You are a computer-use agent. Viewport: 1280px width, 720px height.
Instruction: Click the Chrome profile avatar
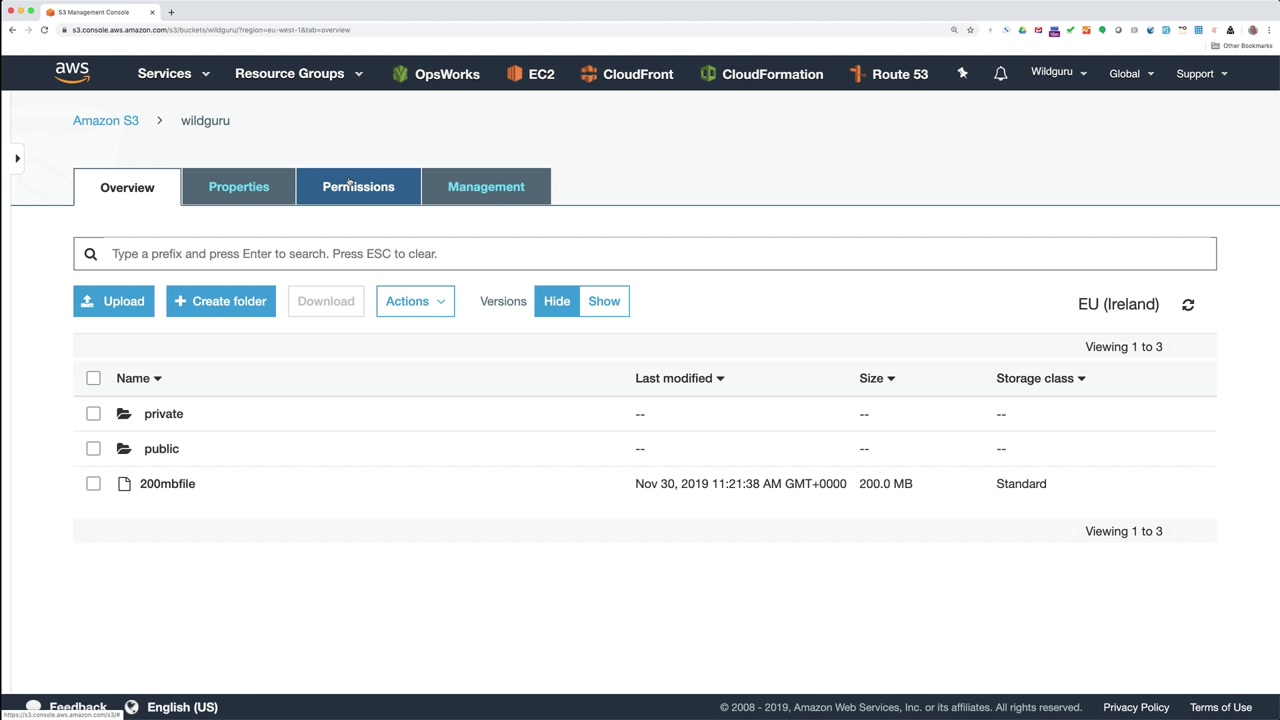coord(1252,30)
